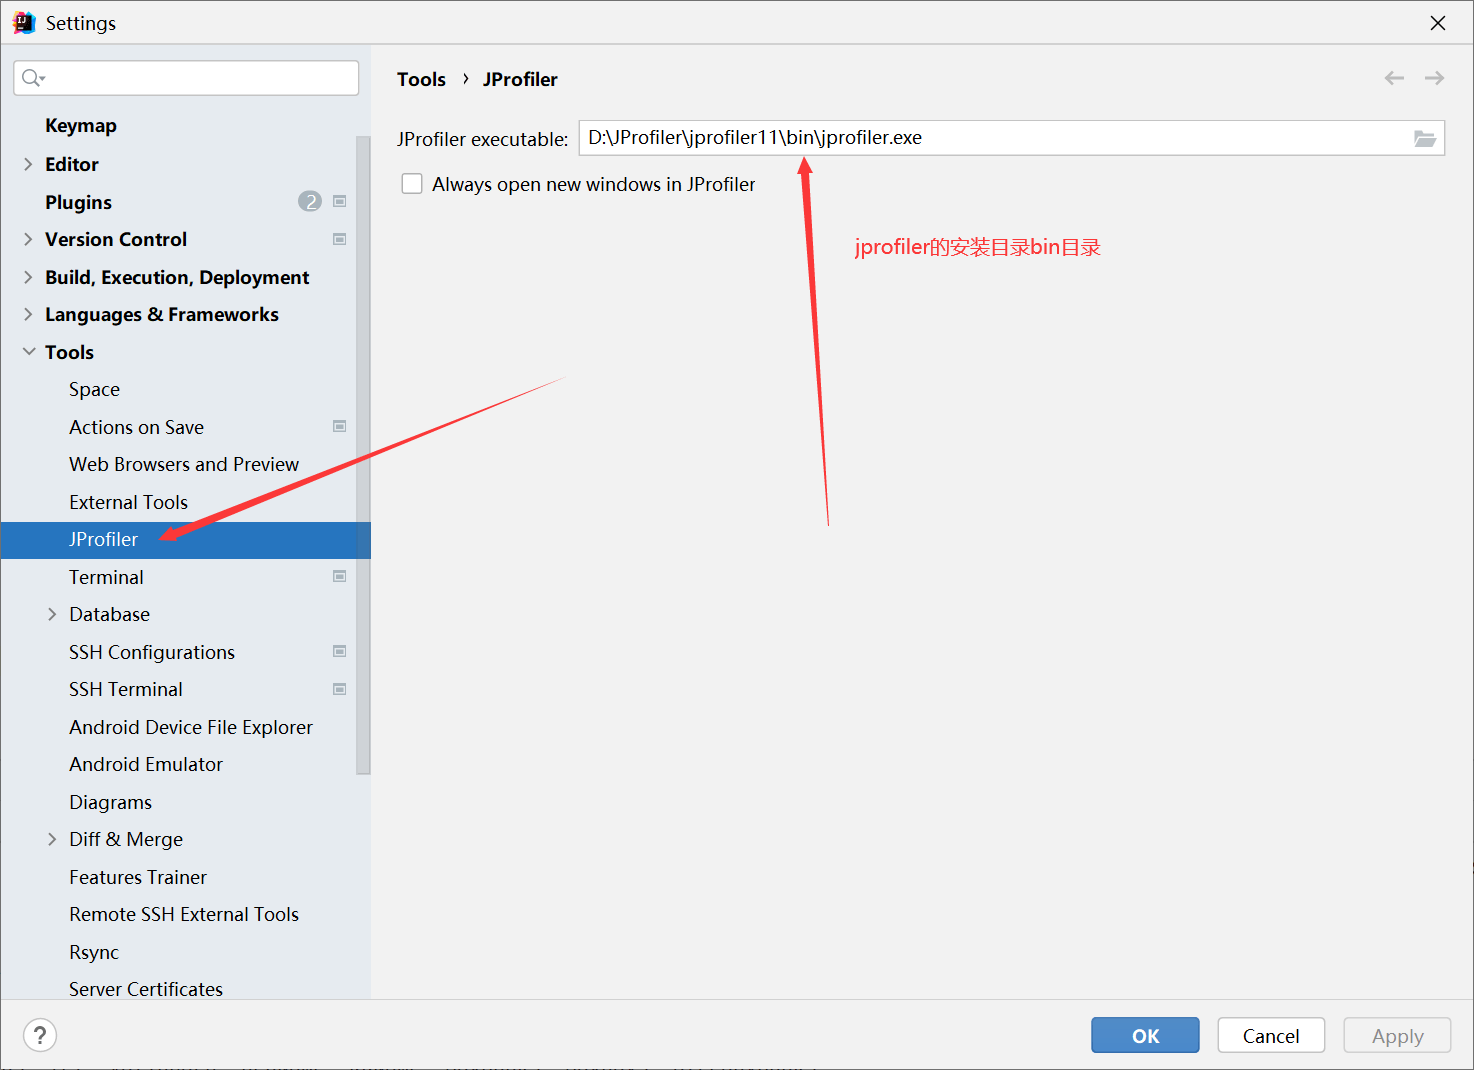Image resolution: width=1474 pixels, height=1070 pixels.
Task: Expand the Database subsection
Action: click(x=52, y=614)
